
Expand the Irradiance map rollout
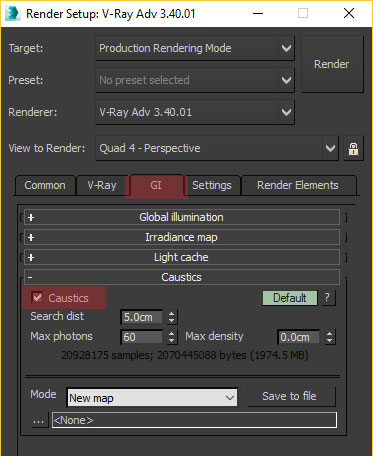click(x=182, y=237)
